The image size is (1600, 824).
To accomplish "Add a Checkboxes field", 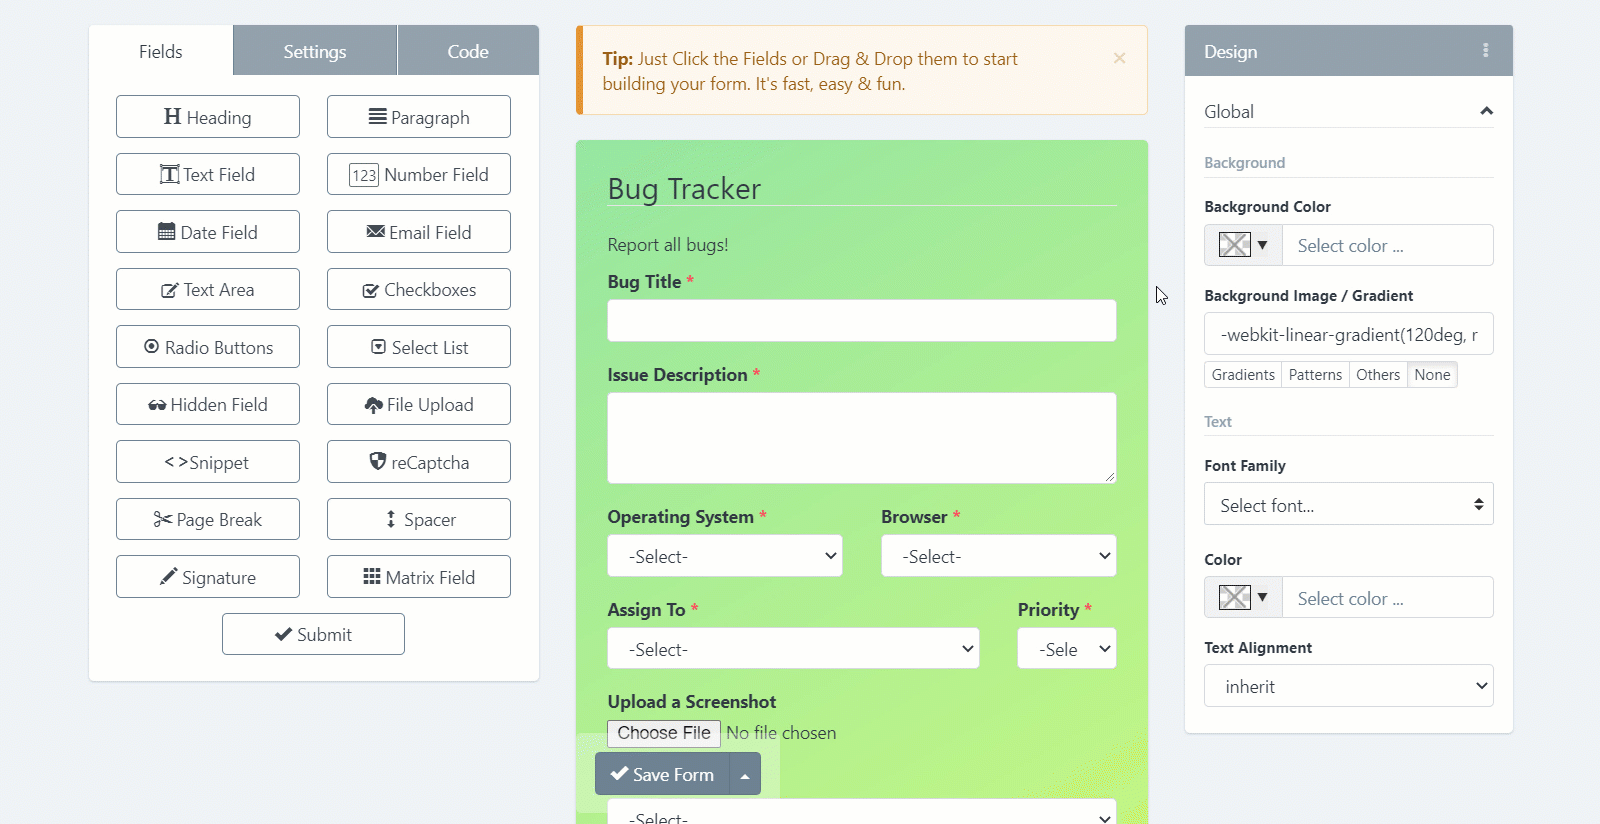I will (418, 290).
